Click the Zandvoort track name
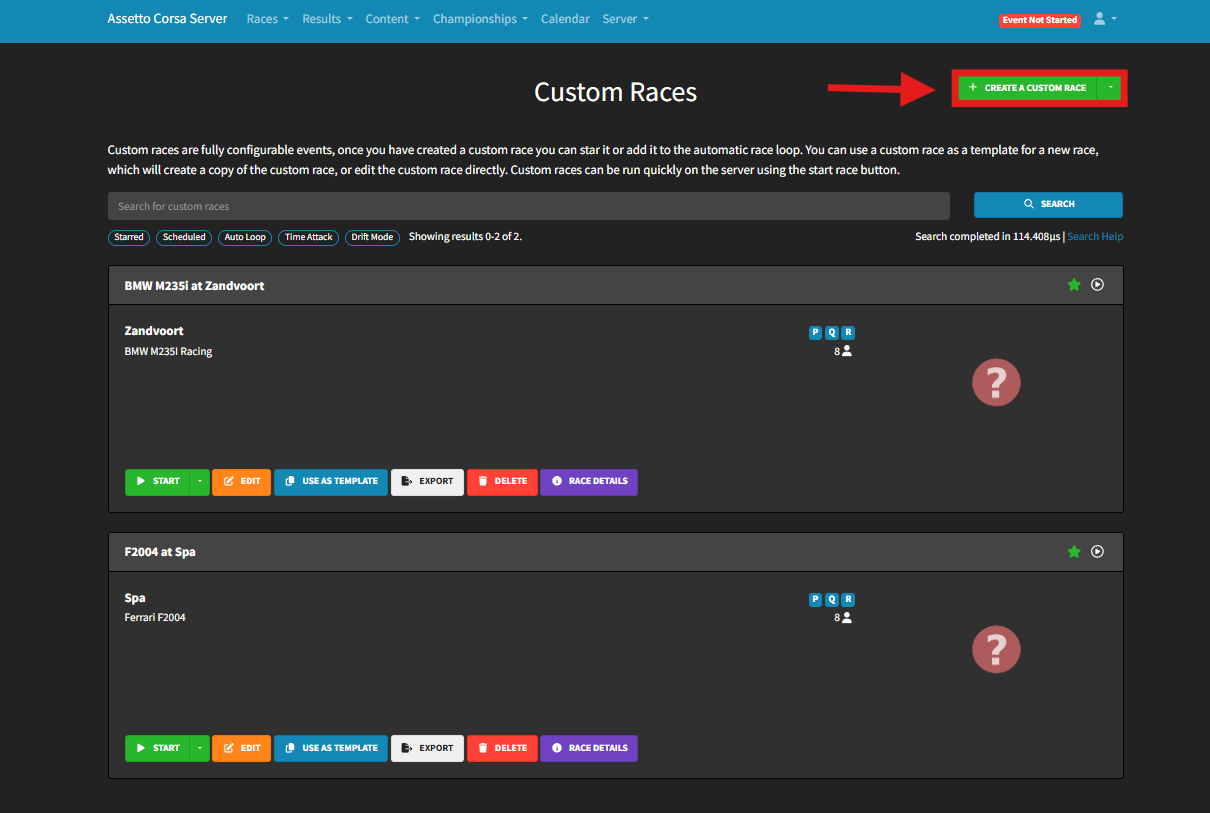Viewport: 1210px width, 813px height. pos(154,331)
